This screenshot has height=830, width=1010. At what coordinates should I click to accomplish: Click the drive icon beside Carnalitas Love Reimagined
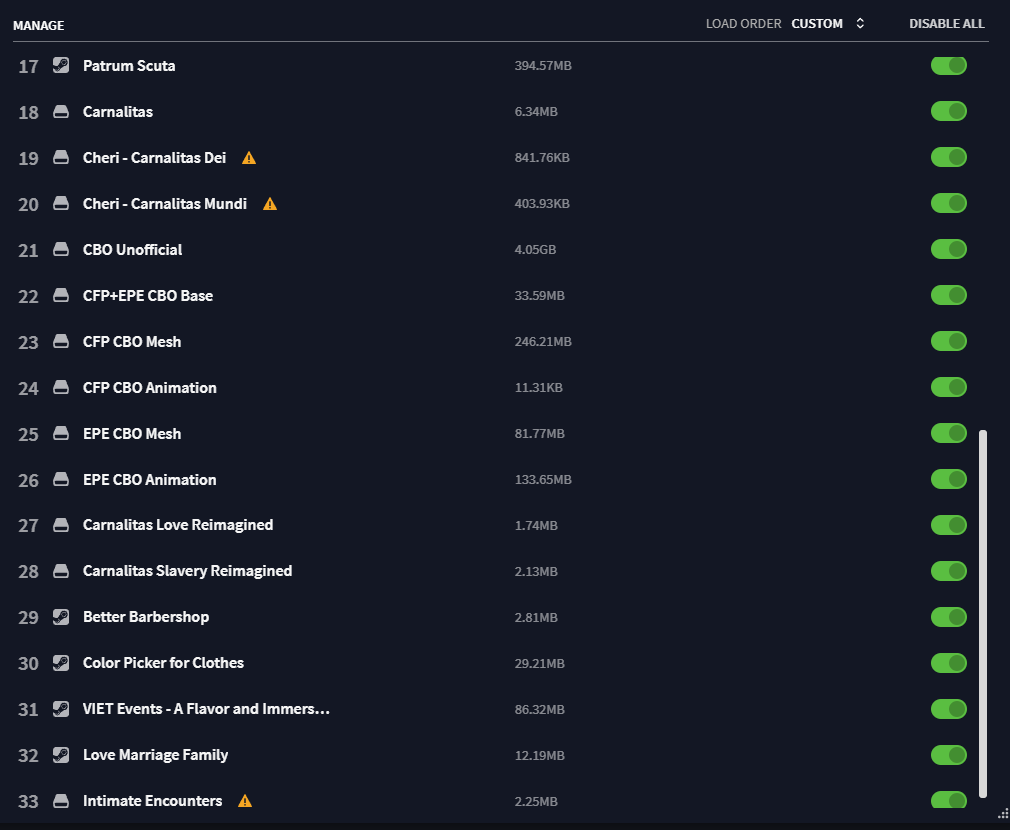pos(61,525)
